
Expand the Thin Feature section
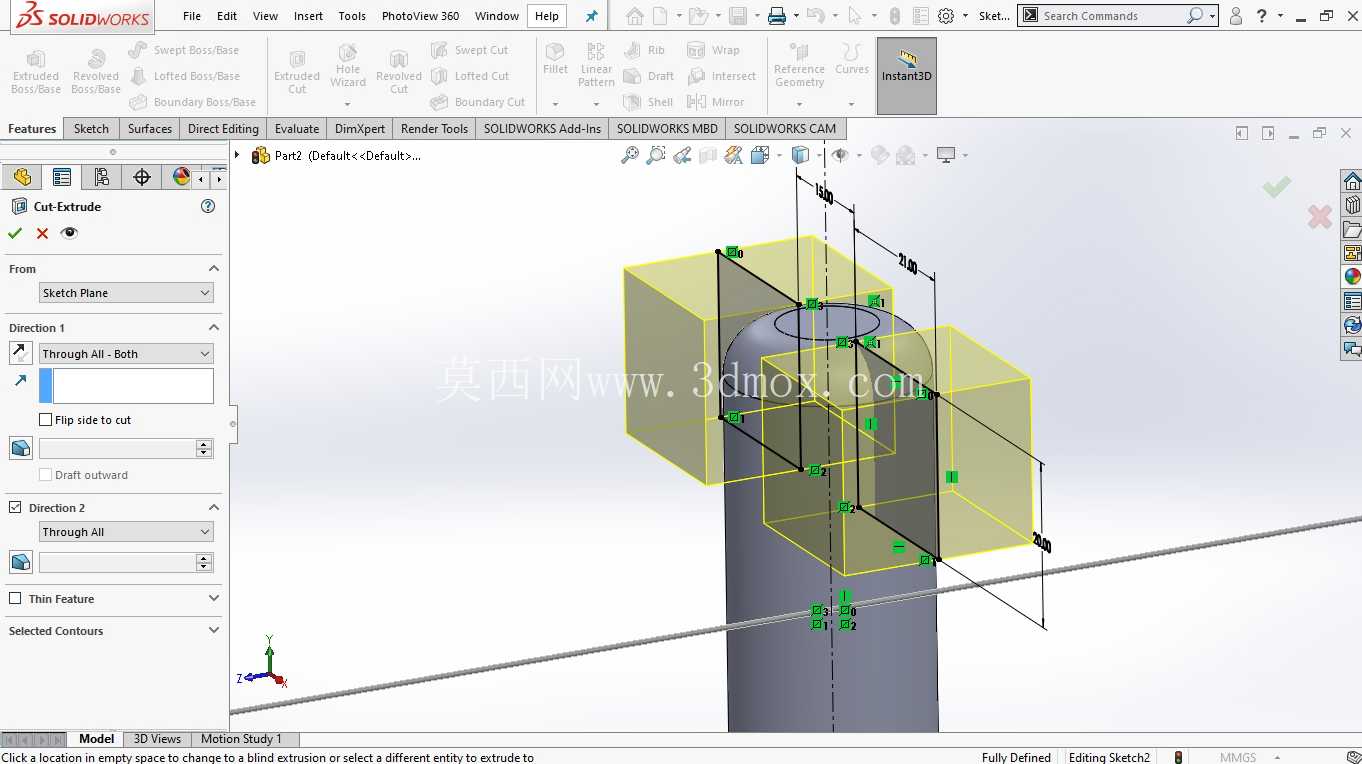[213, 598]
